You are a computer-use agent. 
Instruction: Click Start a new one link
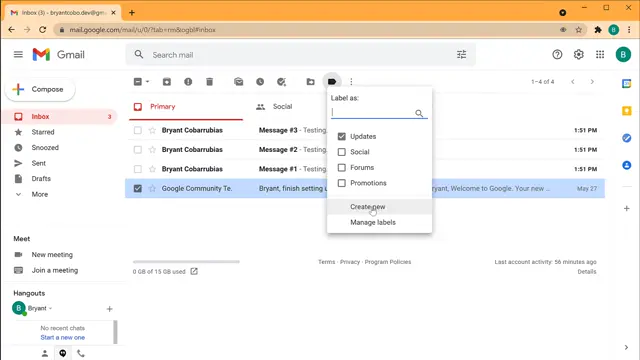62,337
